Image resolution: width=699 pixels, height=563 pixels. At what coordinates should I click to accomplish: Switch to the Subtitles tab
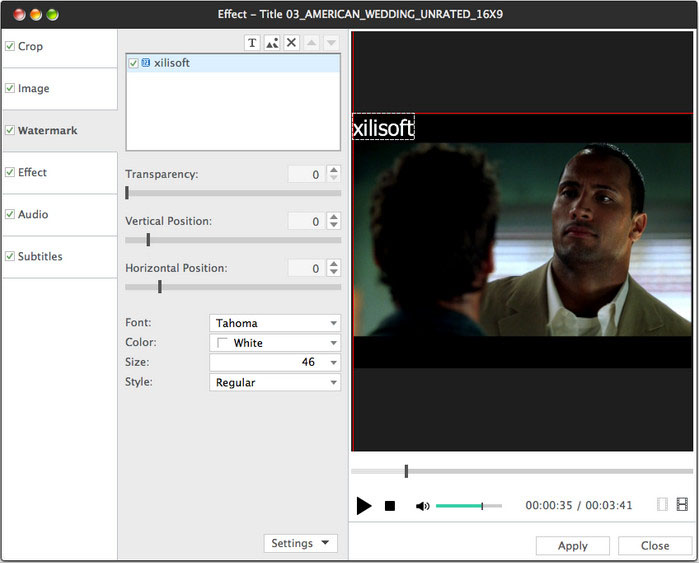click(x=60, y=257)
